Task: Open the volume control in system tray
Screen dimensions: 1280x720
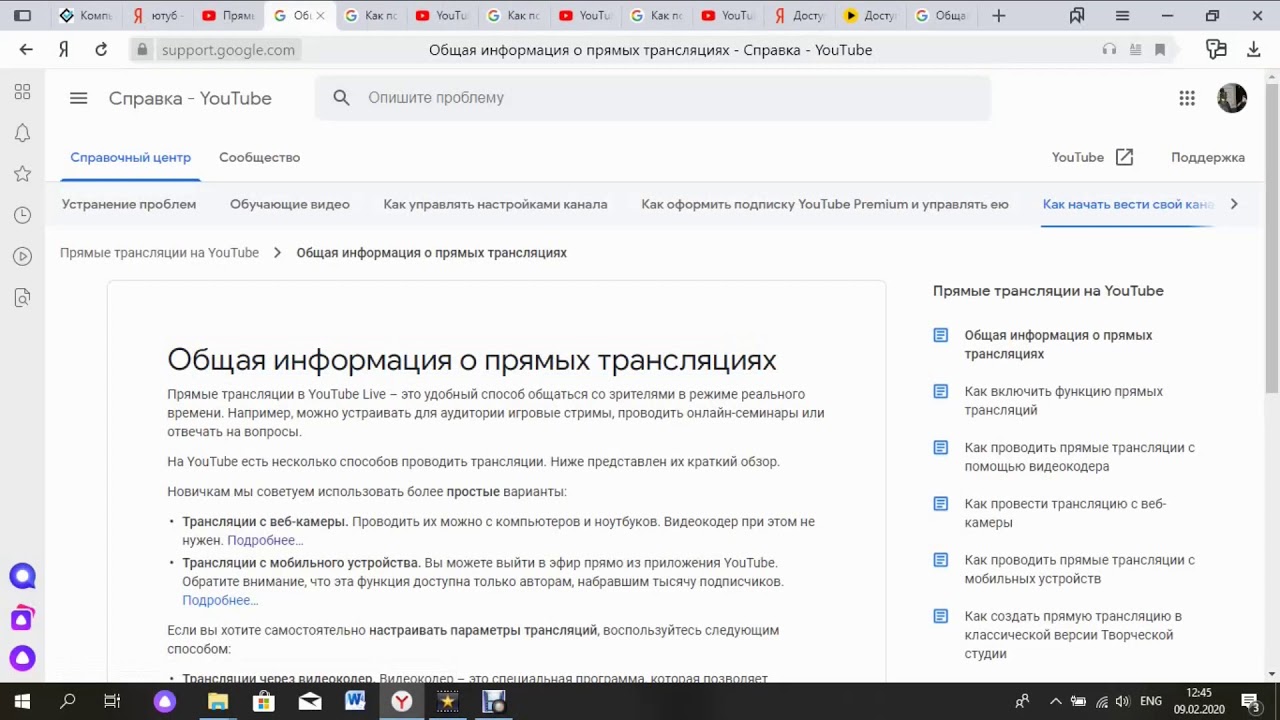Action: tap(1122, 701)
